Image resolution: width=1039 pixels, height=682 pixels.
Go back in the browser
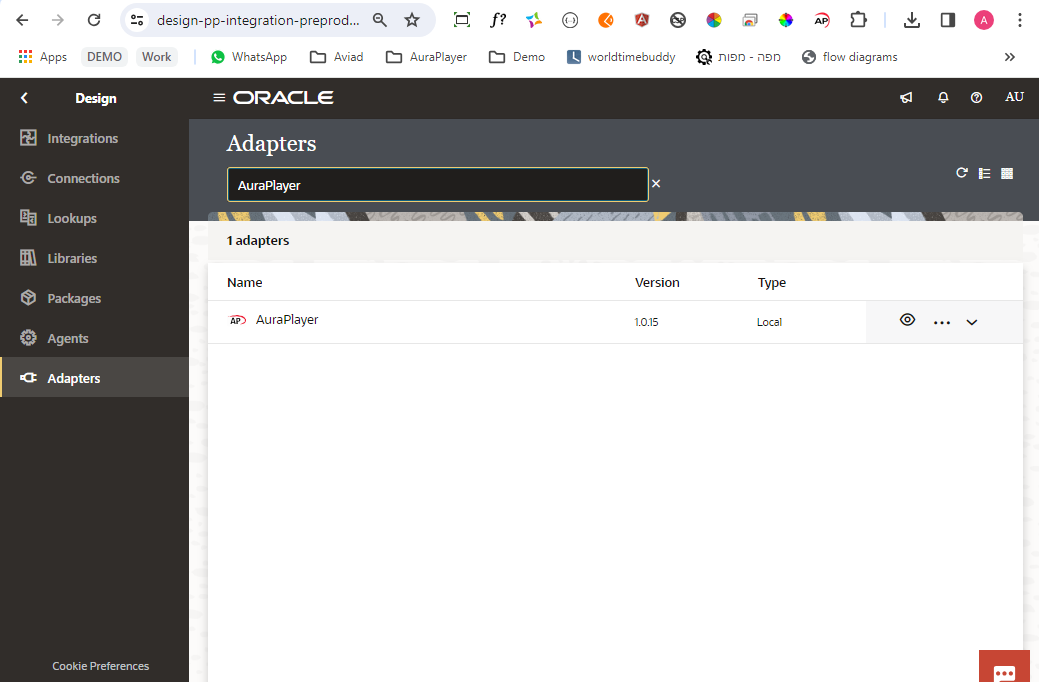pyautogui.click(x=22, y=20)
